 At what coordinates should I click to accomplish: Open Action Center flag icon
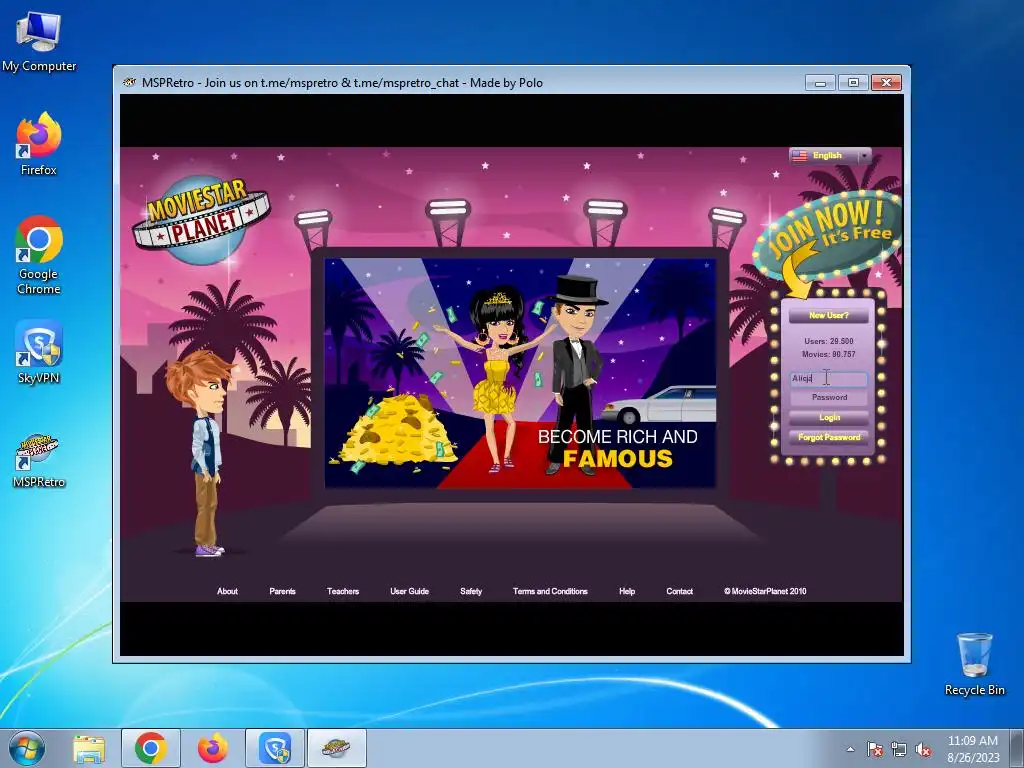[x=874, y=749]
